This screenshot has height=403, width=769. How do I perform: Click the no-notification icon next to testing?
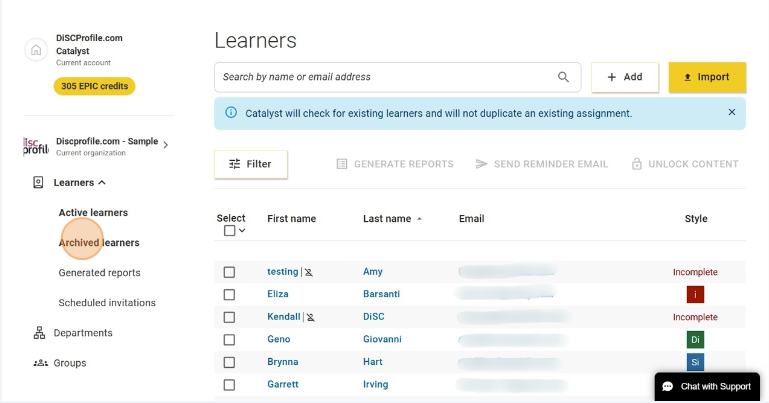[x=308, y=272]
